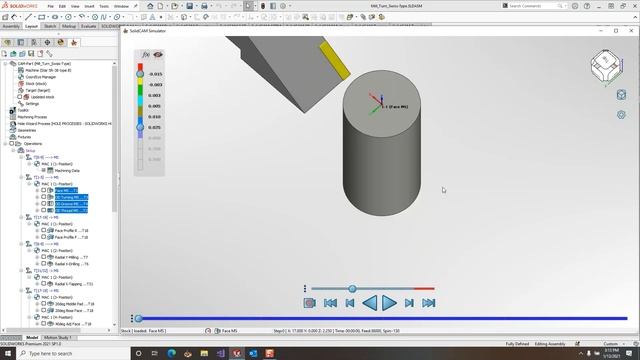
Task: Click the lower handle of the deviation color scale
Action: (x=140, y=127)
